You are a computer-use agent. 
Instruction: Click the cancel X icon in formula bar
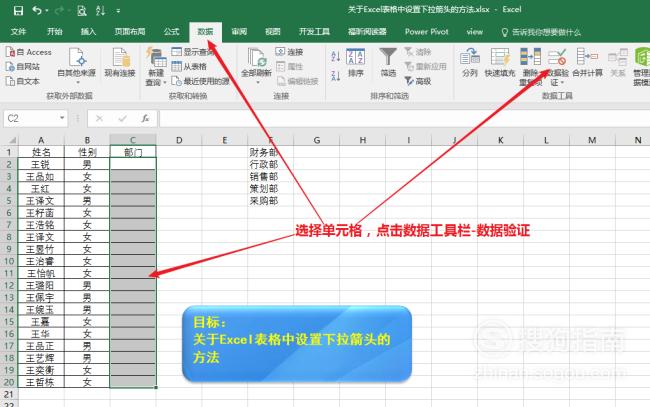(x=99, y=119)
